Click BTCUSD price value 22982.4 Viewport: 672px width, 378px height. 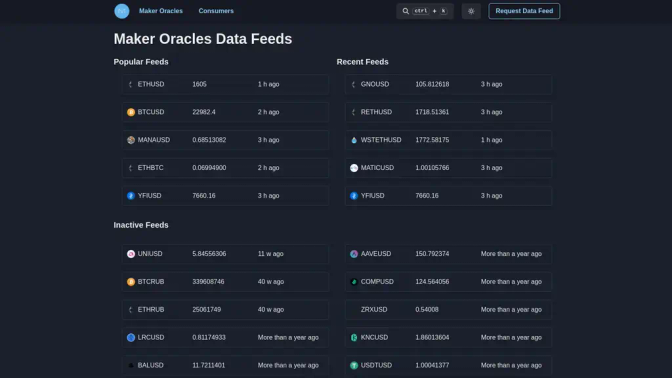[x=204, y=112]
